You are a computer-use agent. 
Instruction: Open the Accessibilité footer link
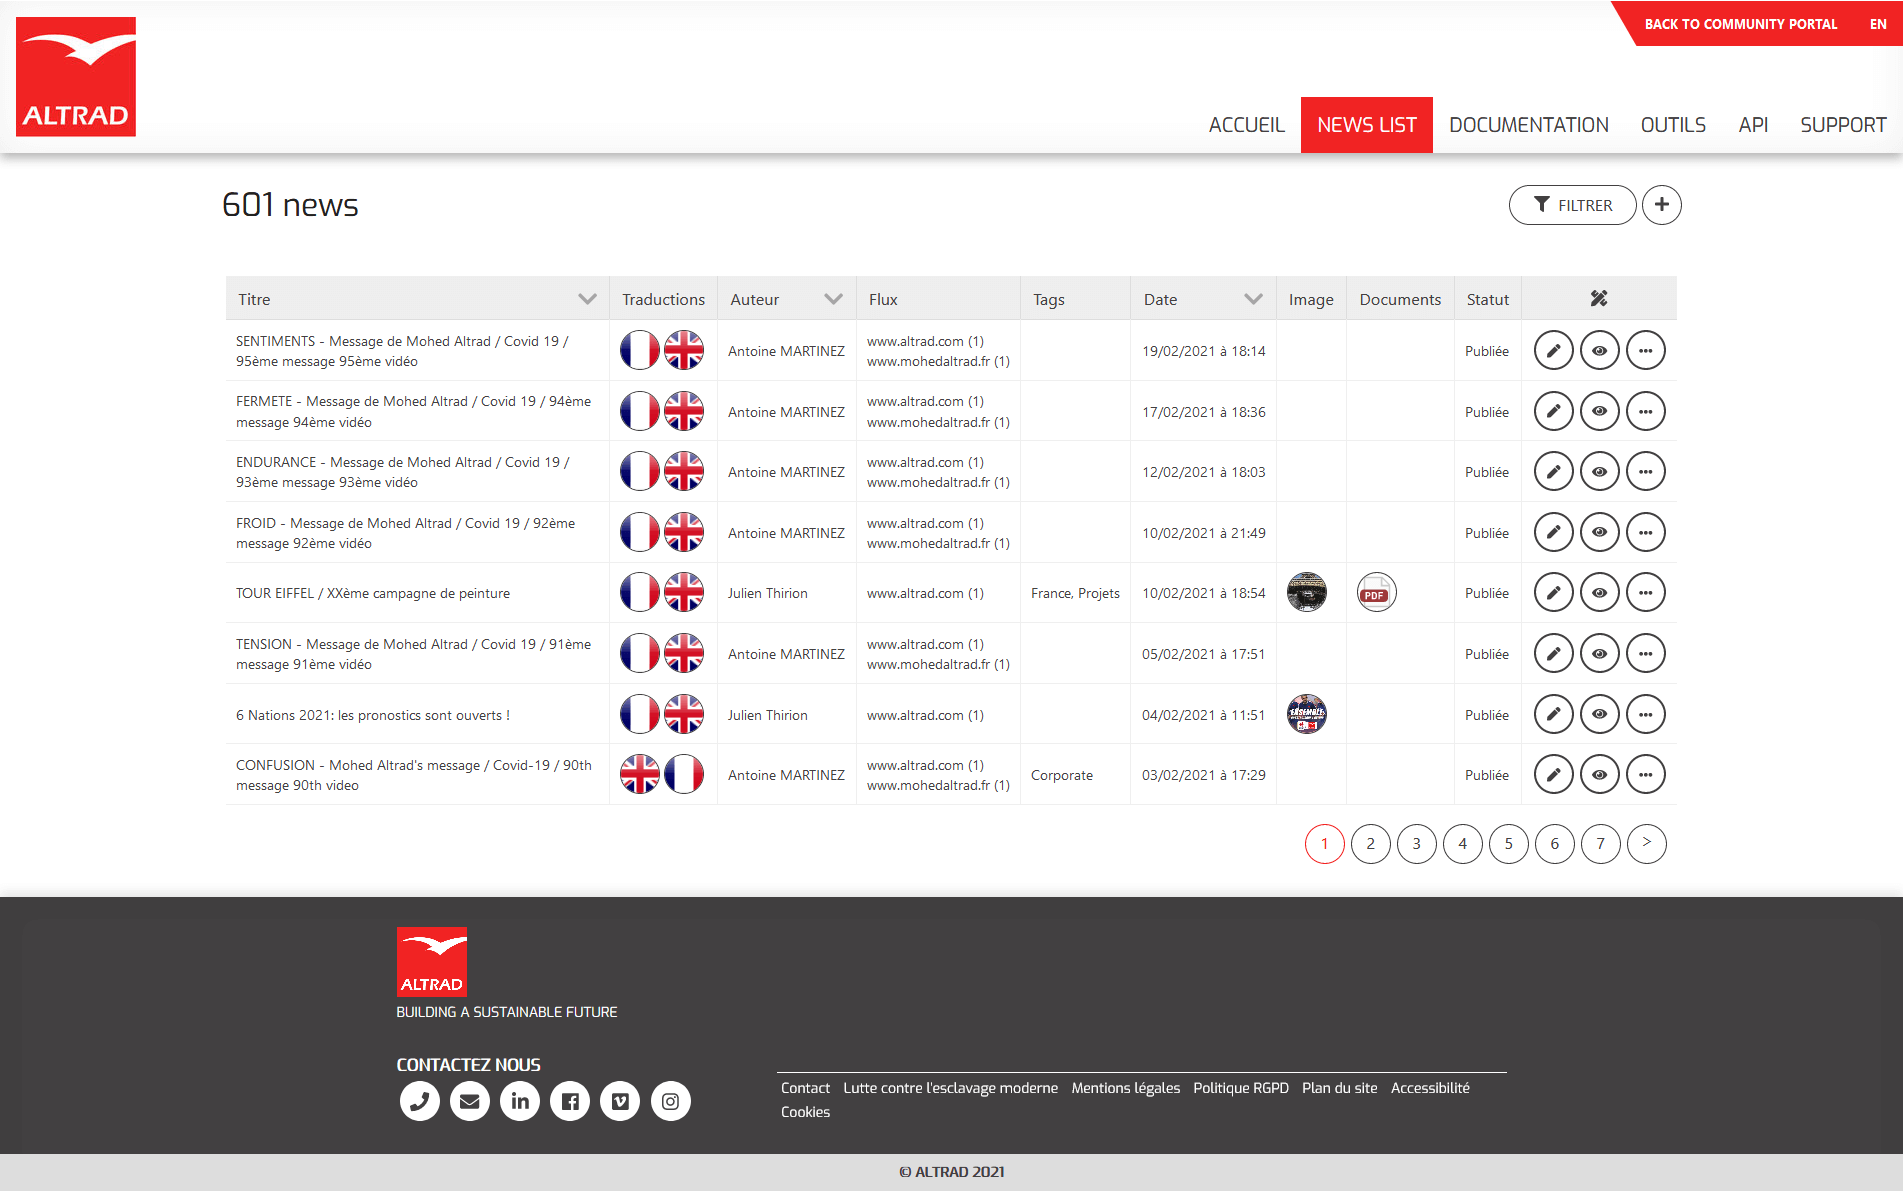(x=1430, y=1088)
